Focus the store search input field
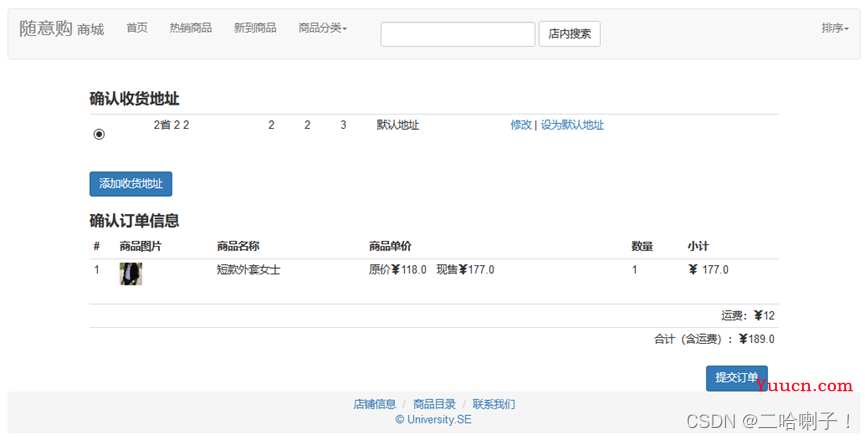The image size is (865, 440). pyautogui.click(x=458, y=34)
